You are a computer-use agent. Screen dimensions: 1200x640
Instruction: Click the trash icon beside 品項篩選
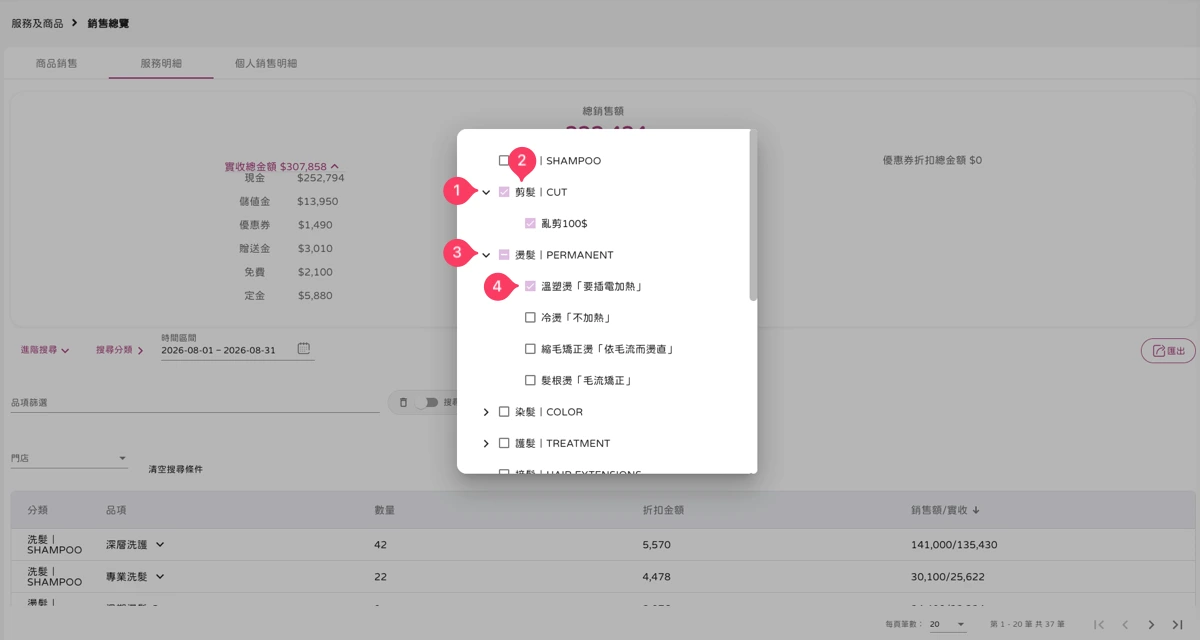(x=403, y=402)
